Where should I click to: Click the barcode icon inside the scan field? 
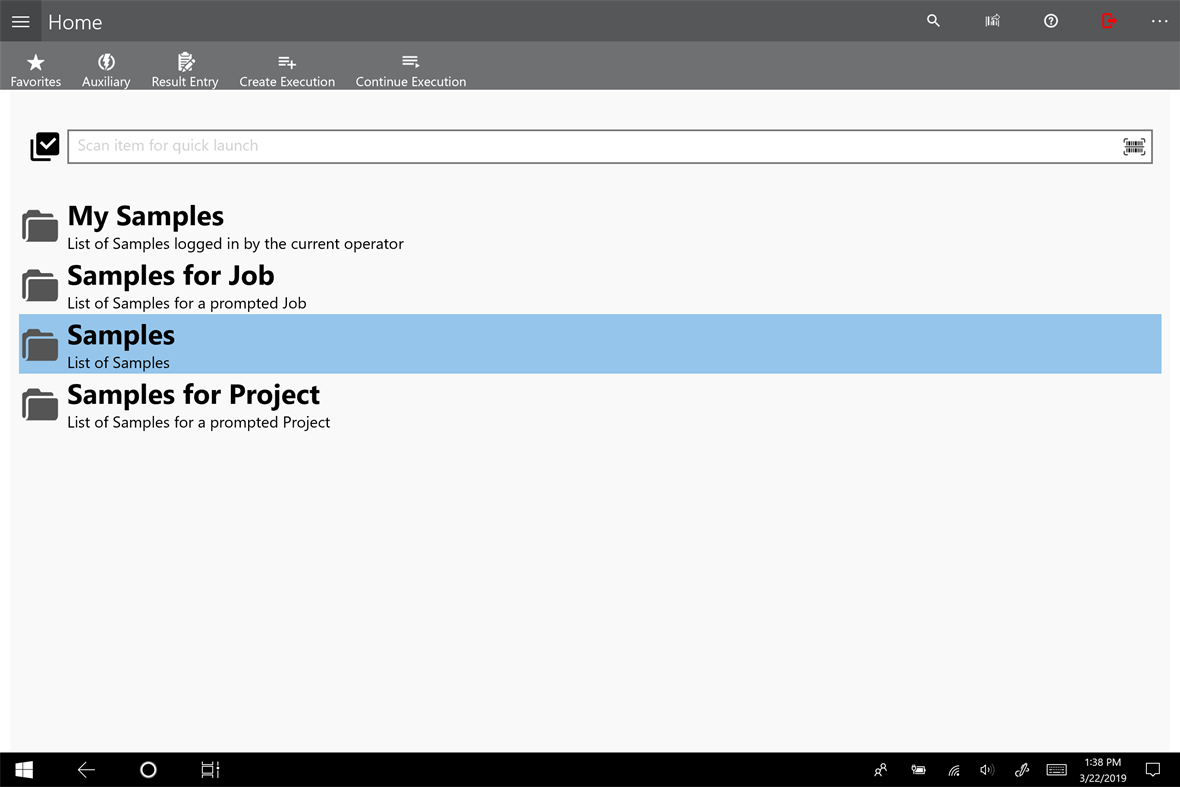tap(1134, 146)
